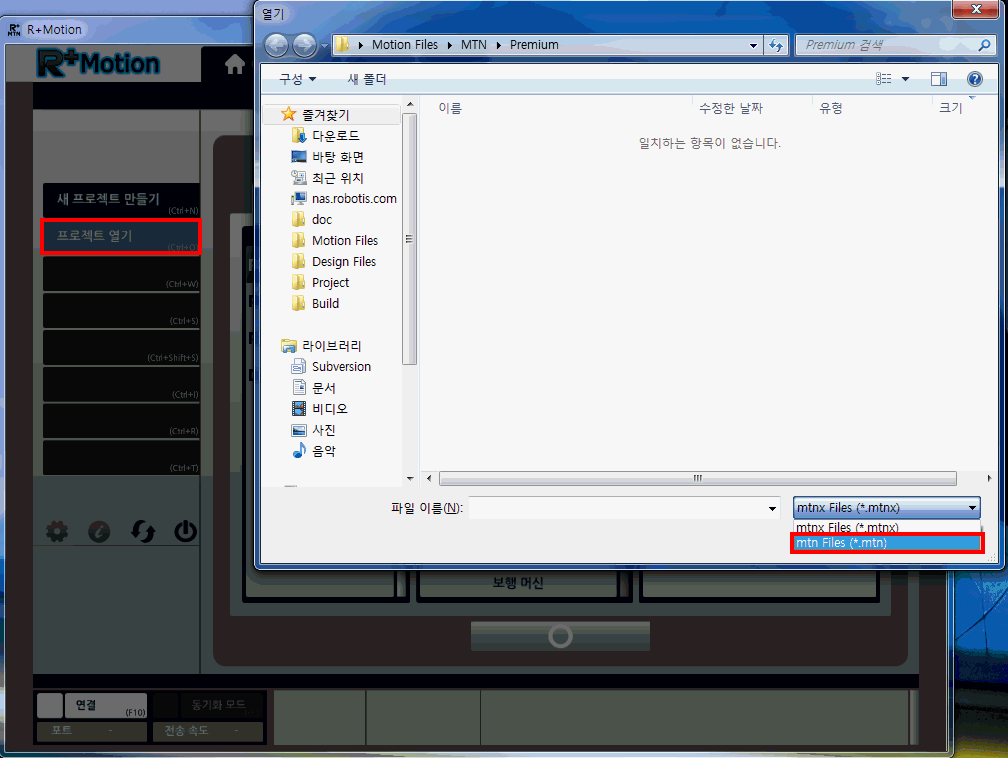The image size is (1008, 758).
Task: Click the back navigation arrow
Action: [277, 45]
